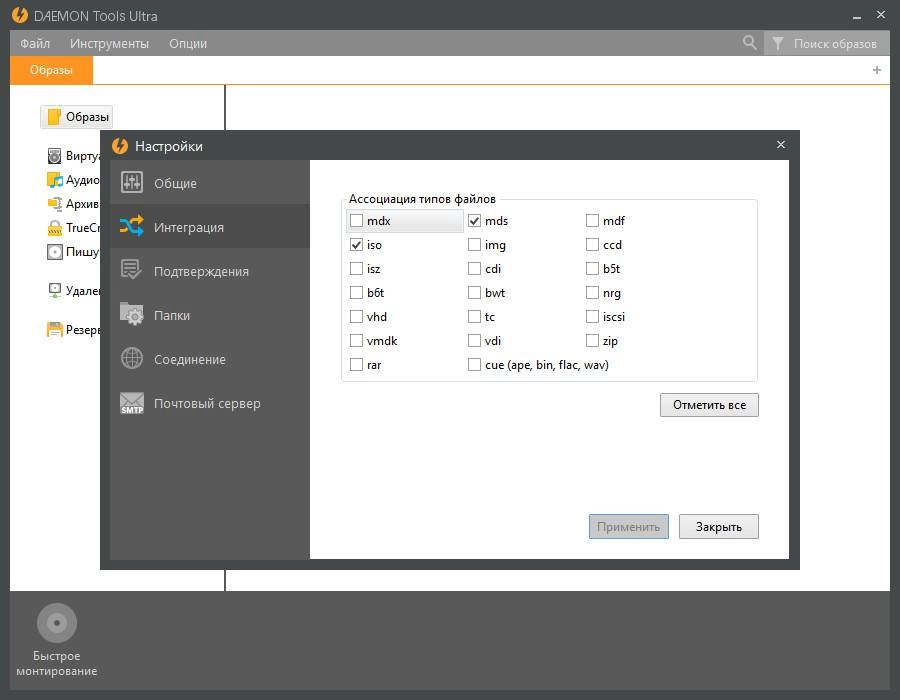Select the audio images music icon

click(55, 180)
